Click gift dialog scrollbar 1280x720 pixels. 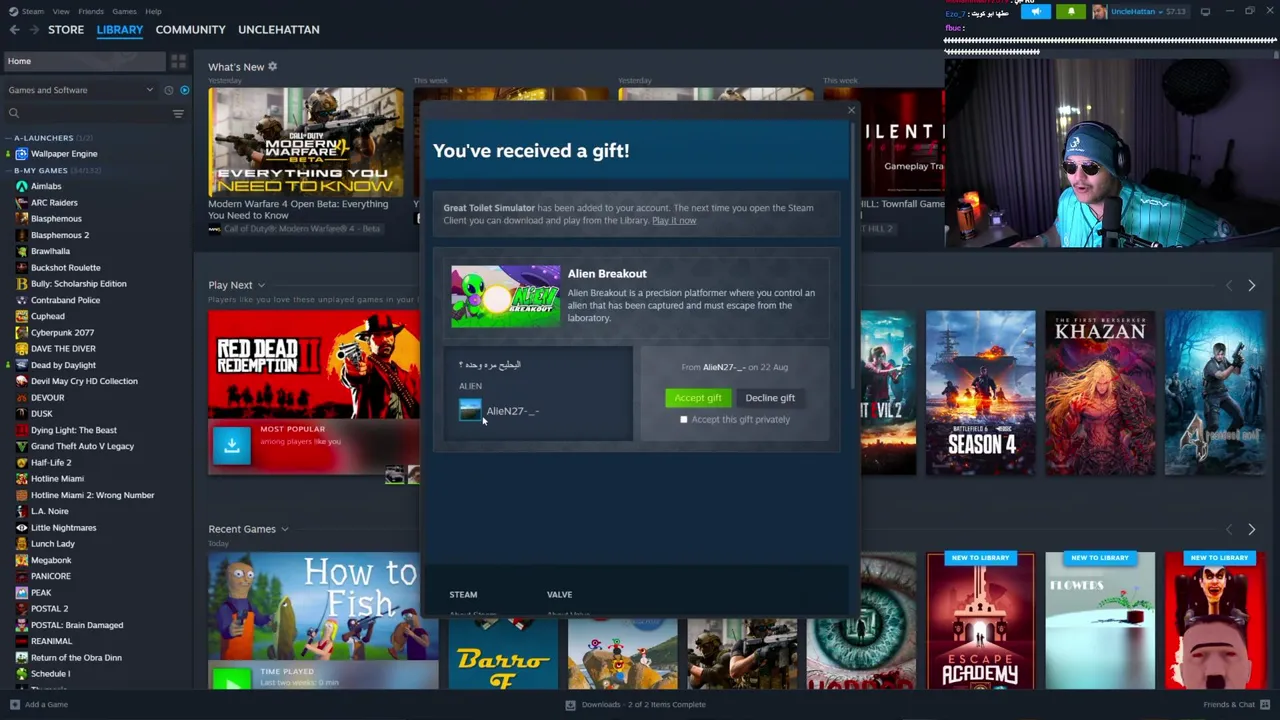pos(852,255)
